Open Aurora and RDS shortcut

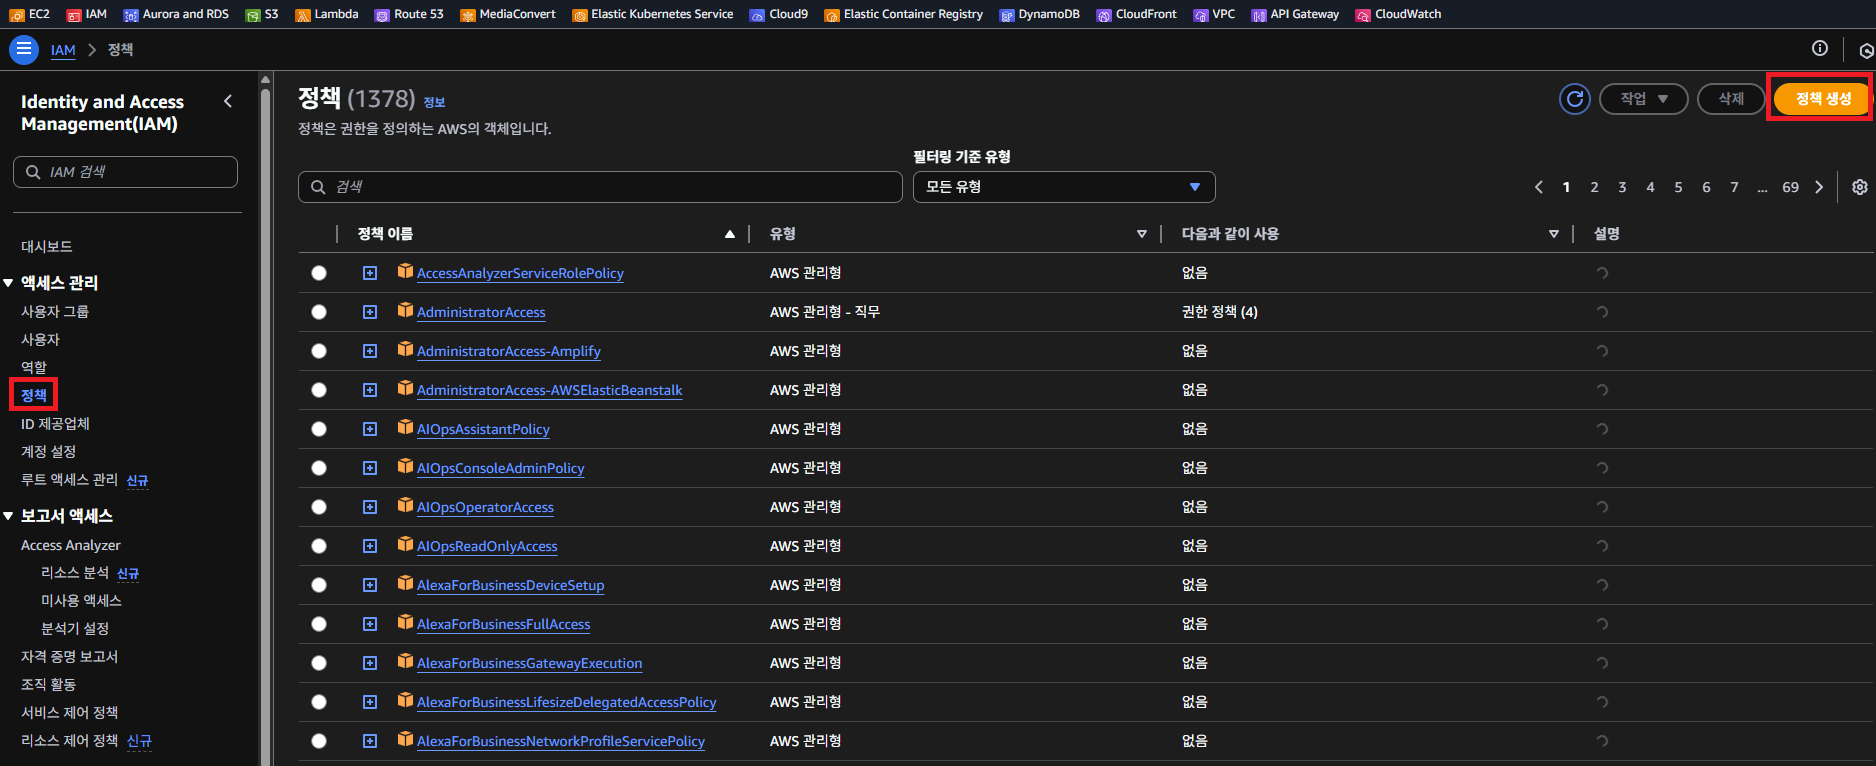coord(176,14)
